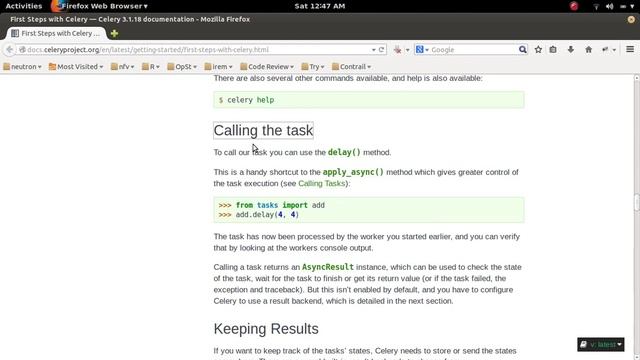Reload the page with the refresh icon
This screenshot has height=360, width=640.
(x=382, y=49)
